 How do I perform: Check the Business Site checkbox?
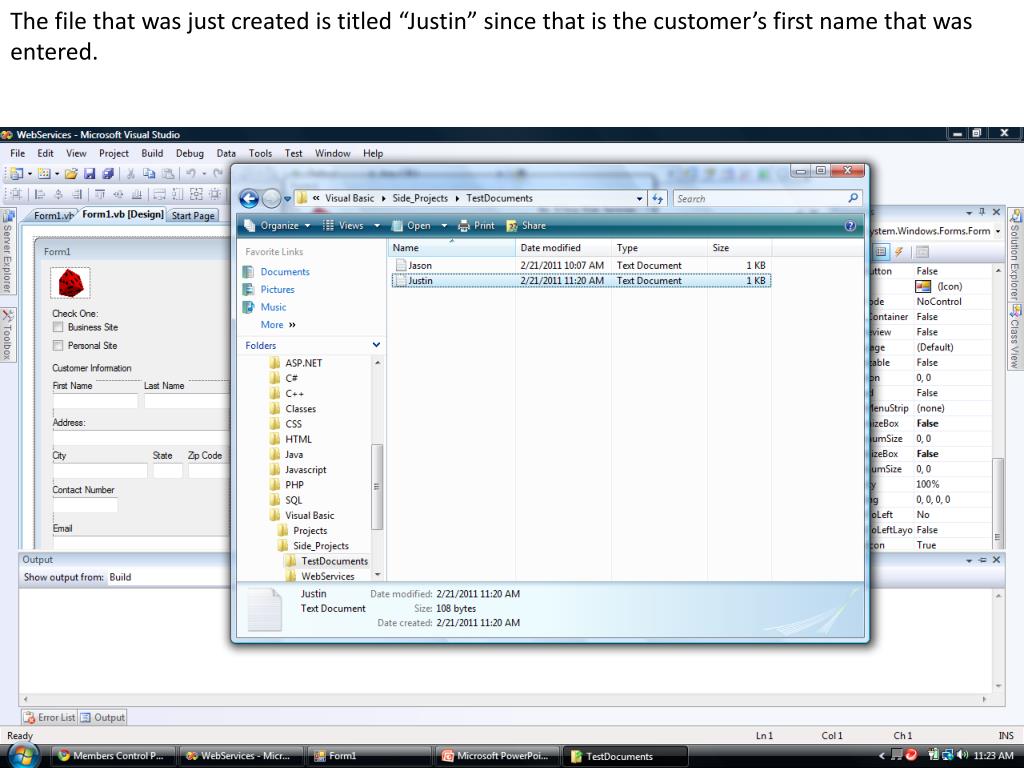point(58,327)
